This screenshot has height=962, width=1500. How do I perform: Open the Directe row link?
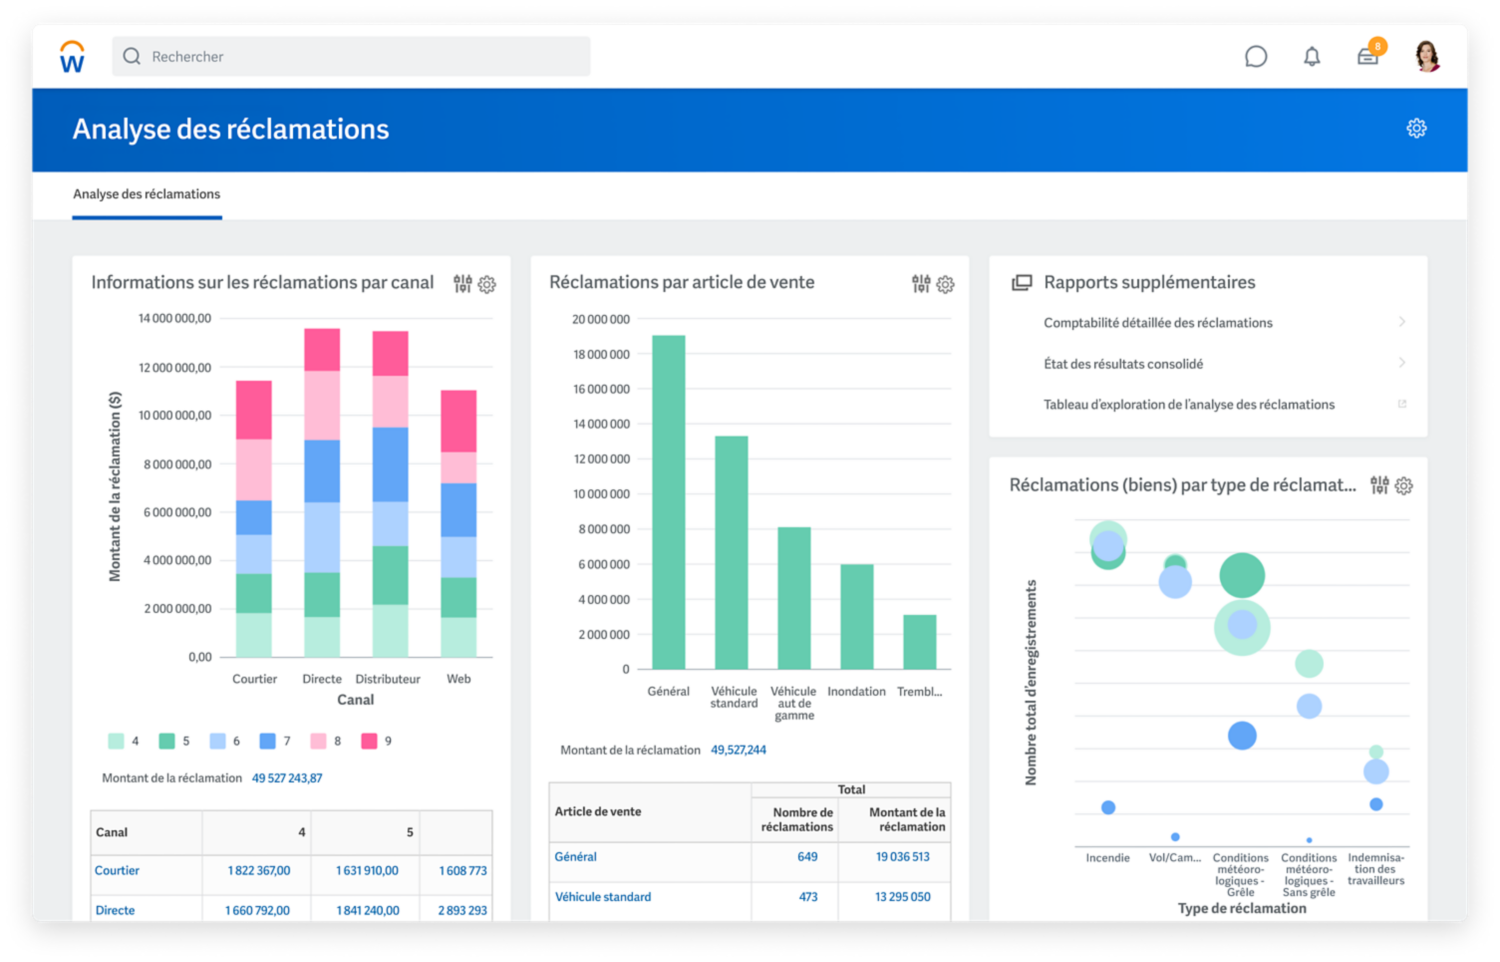[115, 910]
